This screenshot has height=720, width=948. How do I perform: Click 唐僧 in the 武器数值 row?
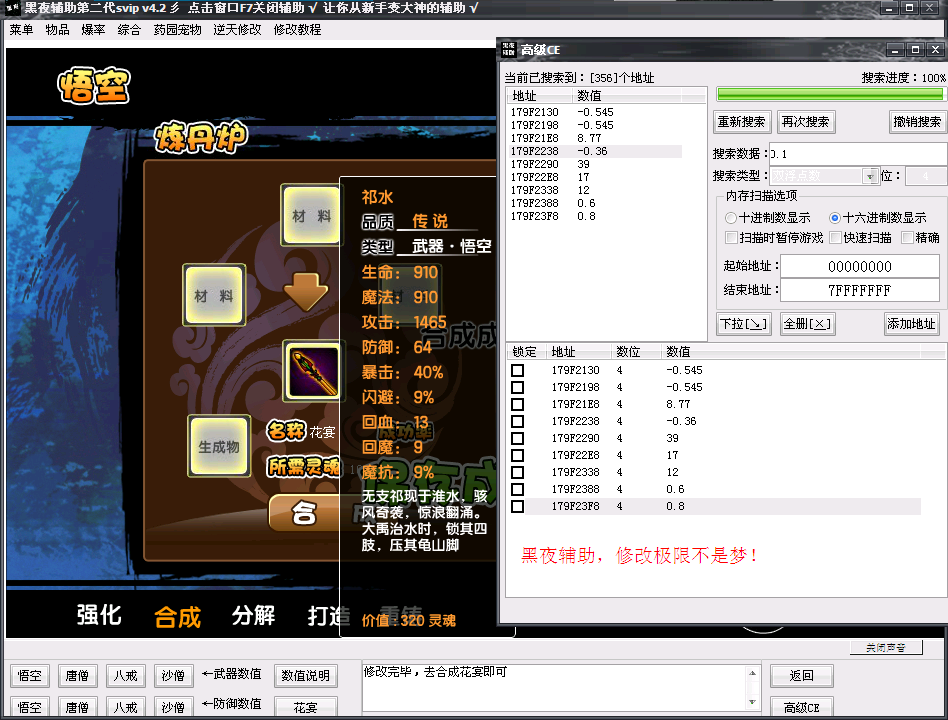(77, 676)
